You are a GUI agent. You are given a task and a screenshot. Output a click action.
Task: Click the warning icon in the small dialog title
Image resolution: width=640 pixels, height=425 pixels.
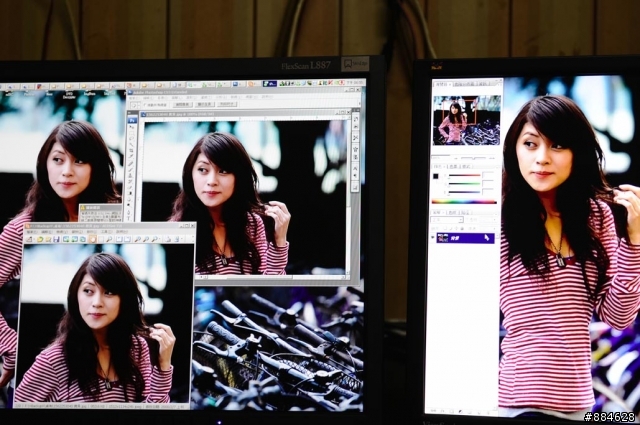83,207
